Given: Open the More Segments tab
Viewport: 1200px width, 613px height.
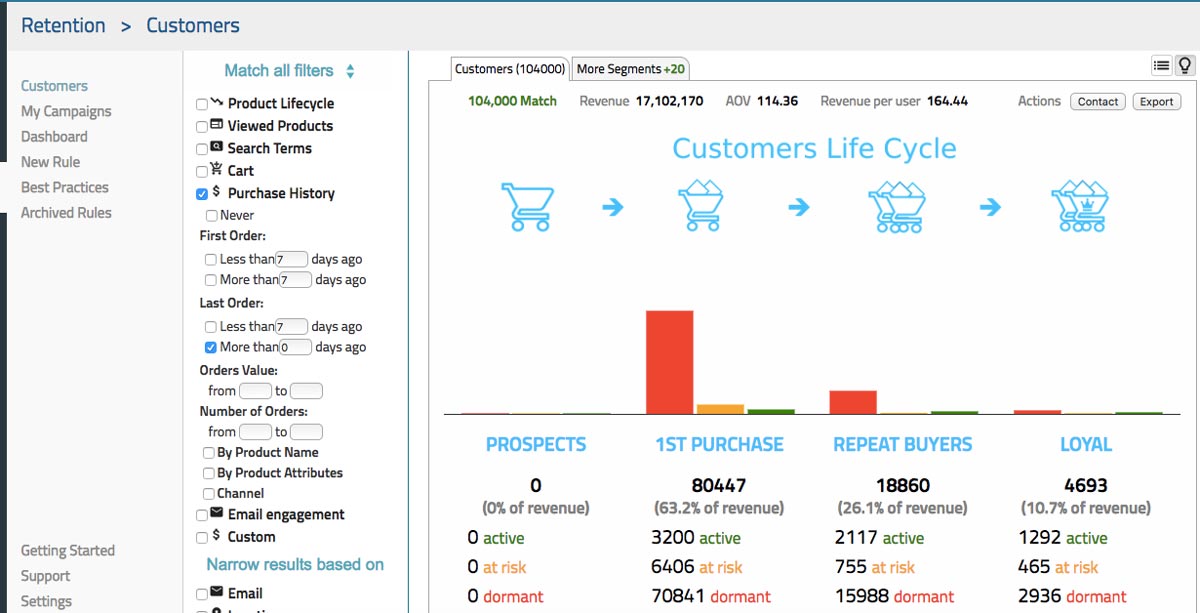Looking at the screenshot, I should click(x=630, y=69).
